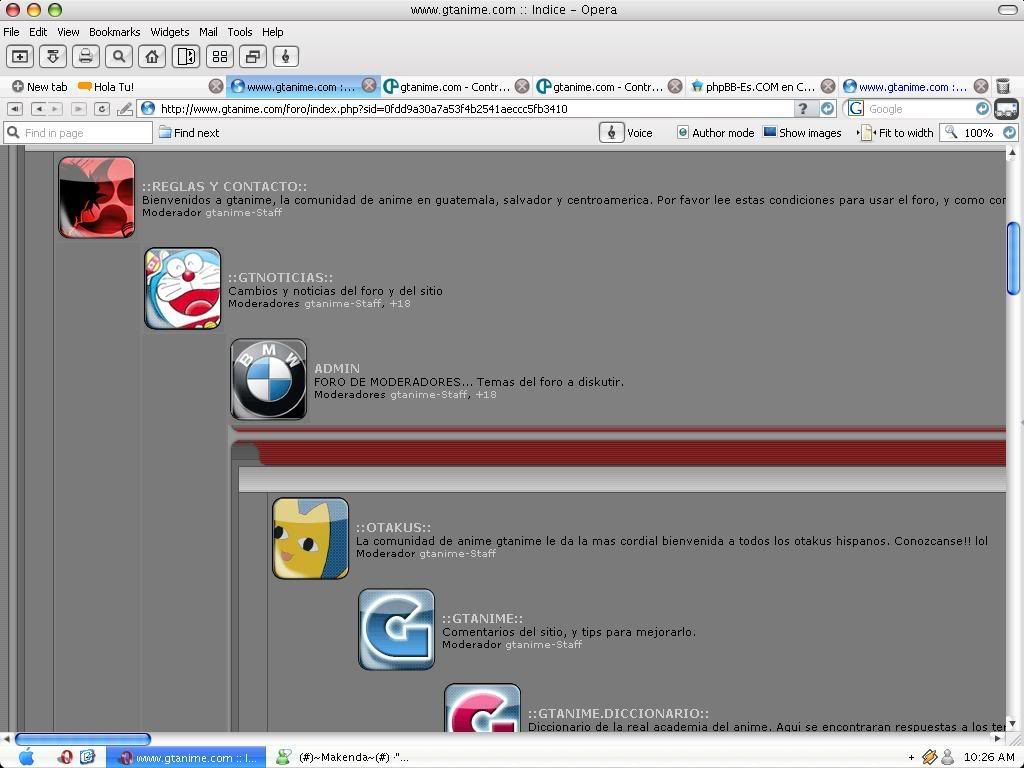
Task: Open the View menu
Action: coord(68,32)
